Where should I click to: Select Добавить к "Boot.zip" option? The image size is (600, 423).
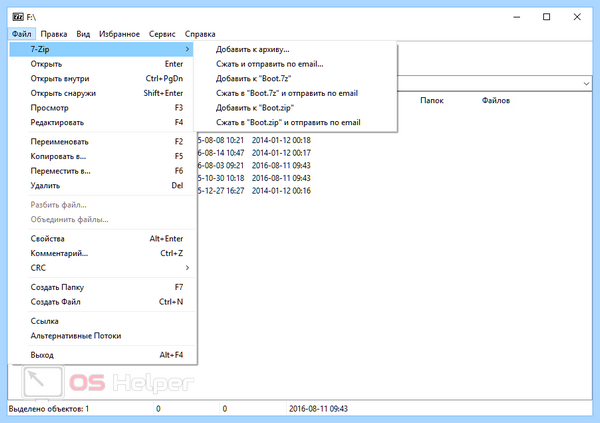point(295,108)
